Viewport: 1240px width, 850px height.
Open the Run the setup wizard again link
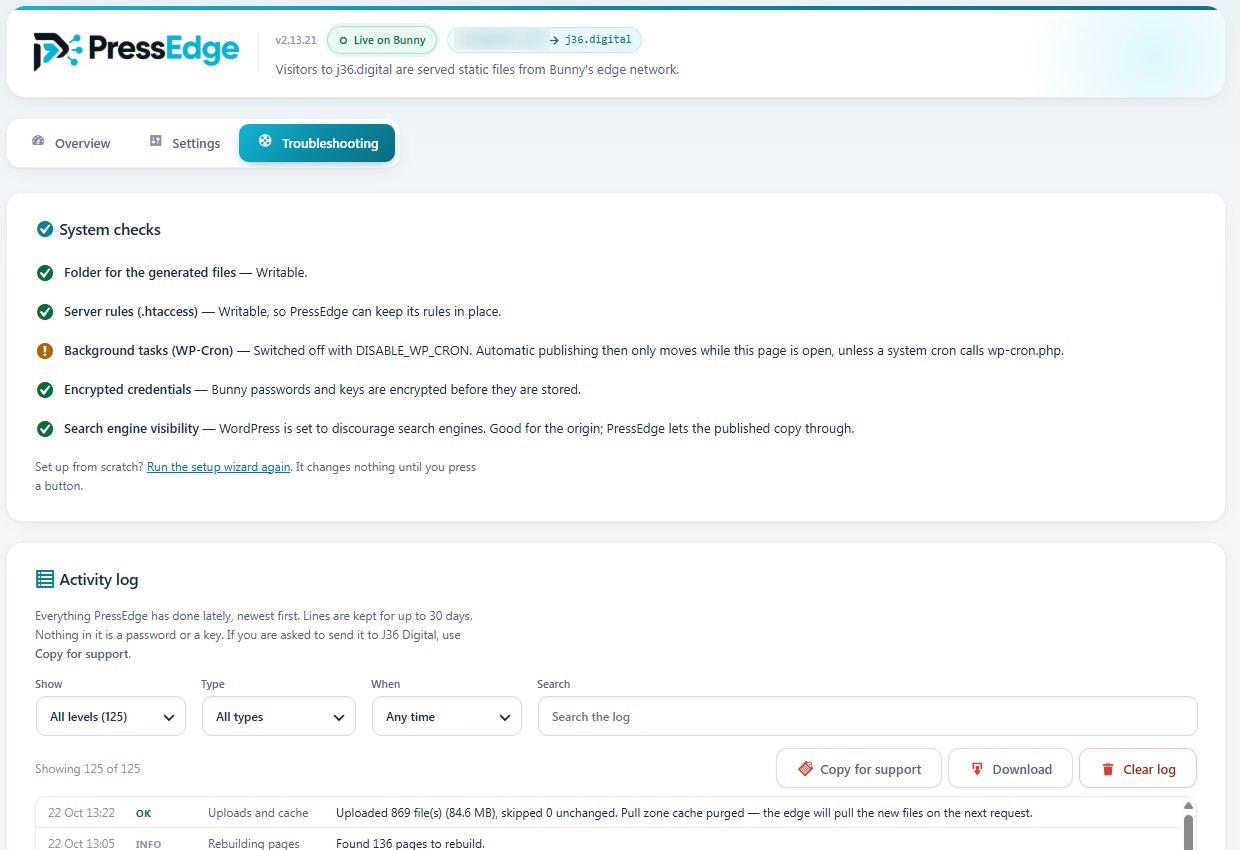[x=218, y=467]
